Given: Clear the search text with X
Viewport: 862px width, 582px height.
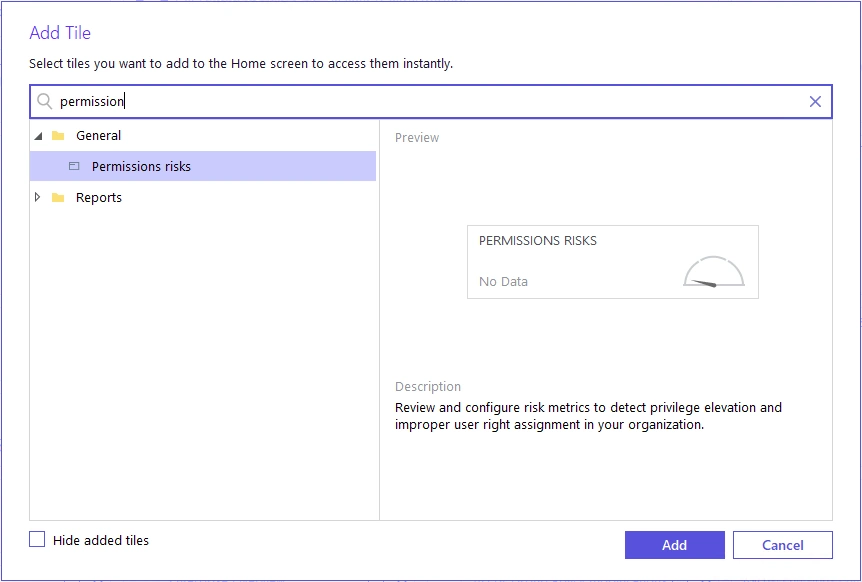Looking at the screenshot, I should [815, 101].
